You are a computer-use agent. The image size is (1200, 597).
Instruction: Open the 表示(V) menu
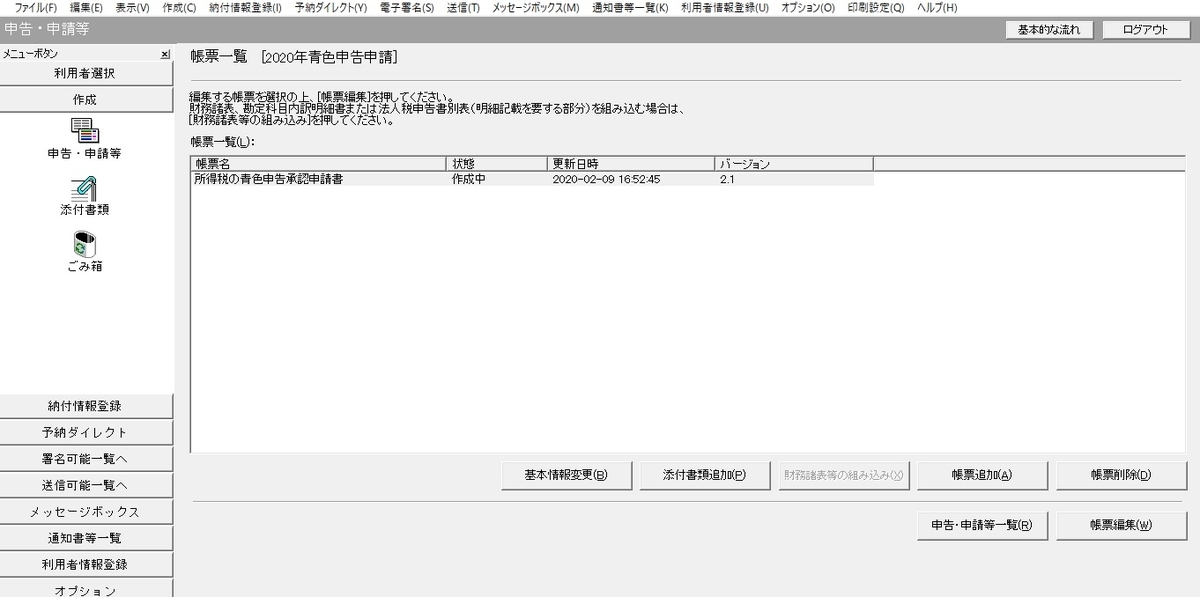tap(132, 8)
